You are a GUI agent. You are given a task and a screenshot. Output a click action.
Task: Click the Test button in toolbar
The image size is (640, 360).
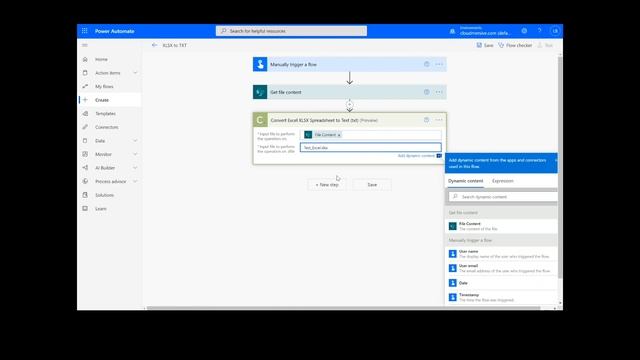545,45
